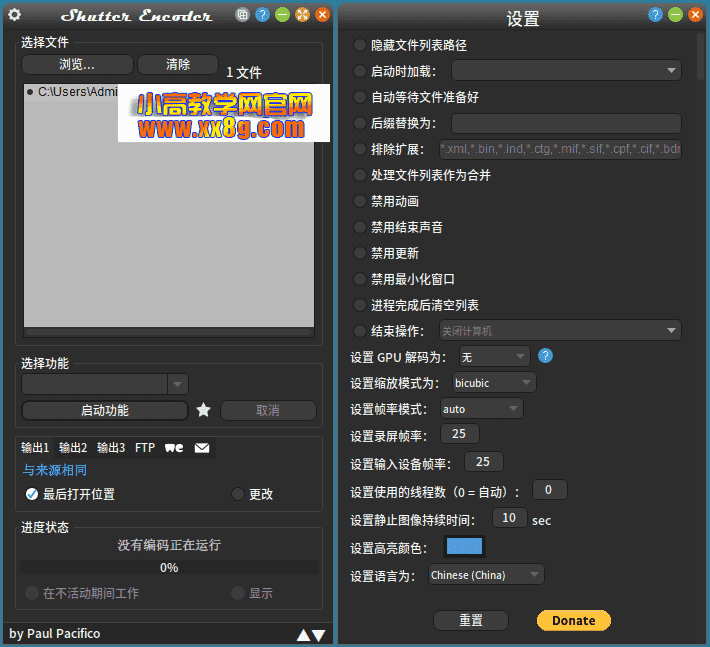Enable 自动等待文件准备好
Viewport: 710px width, 647px height.
click(360, 97)
